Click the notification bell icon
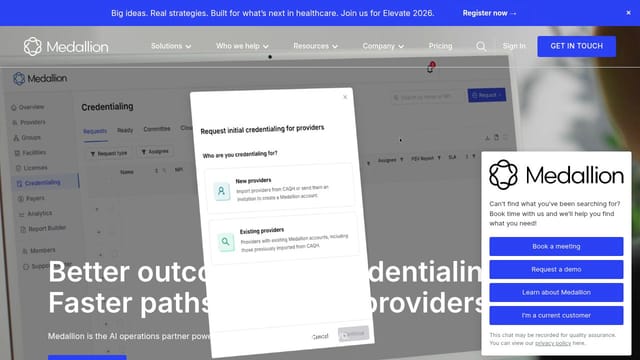Viewport: 640px width, 360px height. (430, 68)
